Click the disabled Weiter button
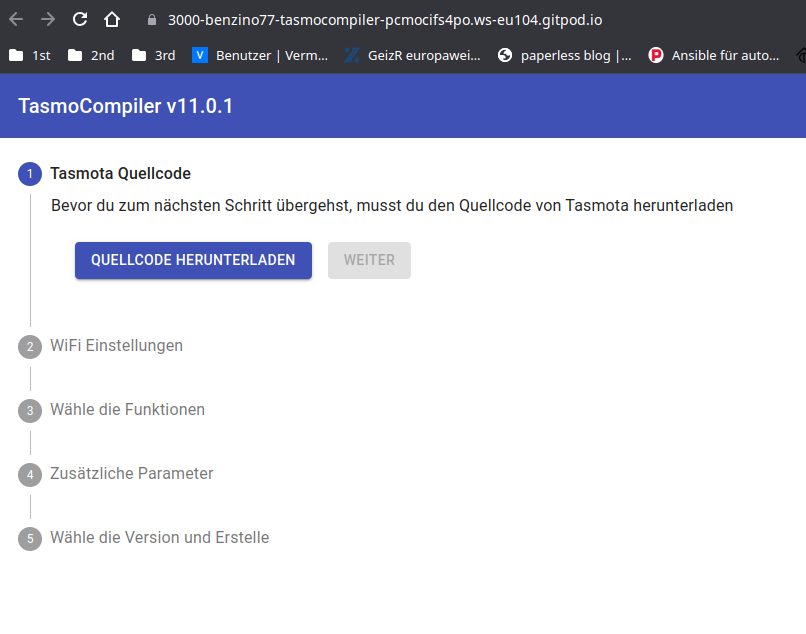 (x=369, y=260)
